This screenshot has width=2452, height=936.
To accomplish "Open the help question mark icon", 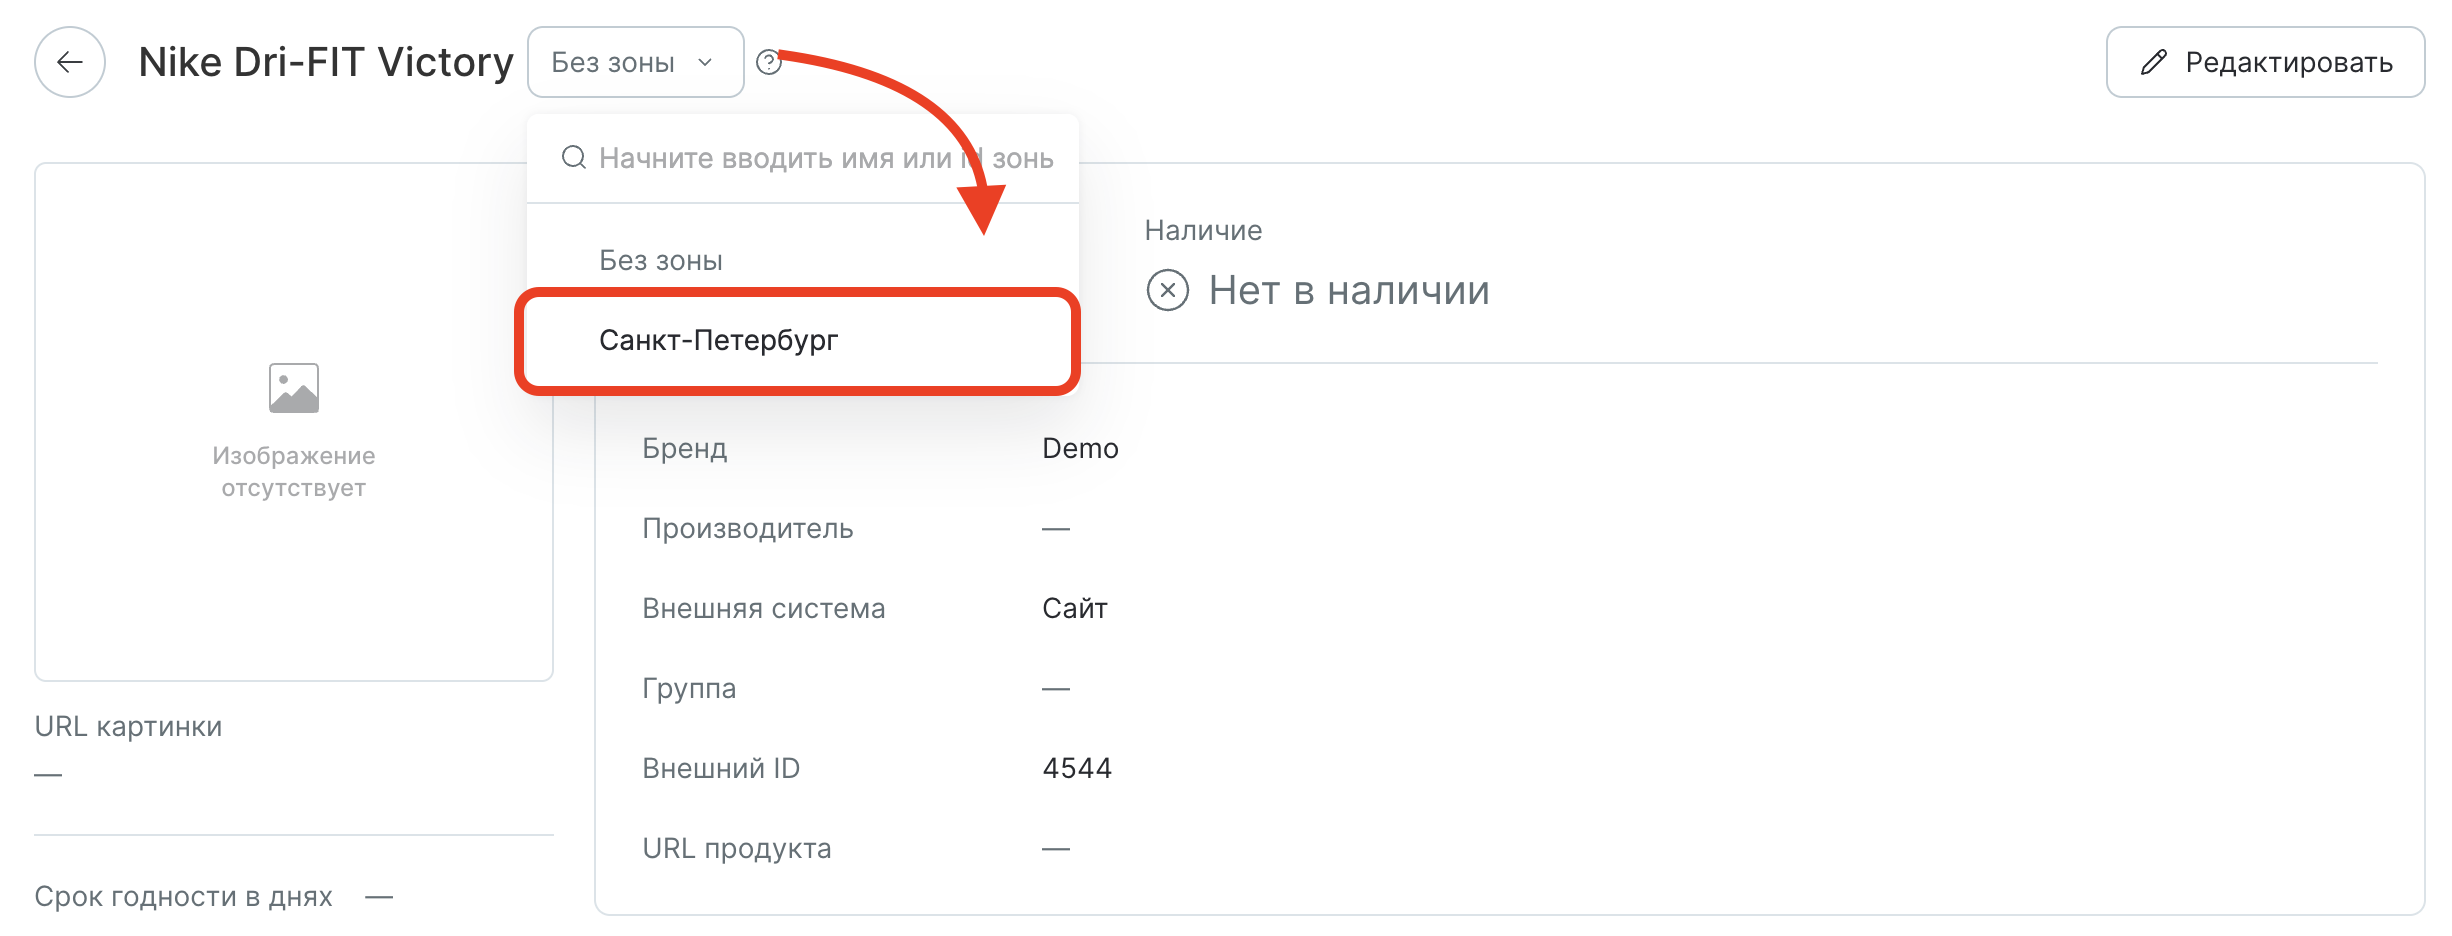I will point(768,62).
